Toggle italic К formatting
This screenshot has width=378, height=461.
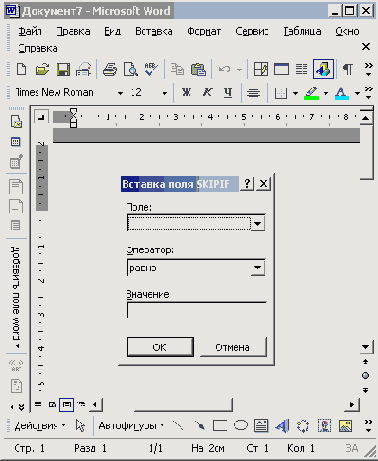click(207, 92)
